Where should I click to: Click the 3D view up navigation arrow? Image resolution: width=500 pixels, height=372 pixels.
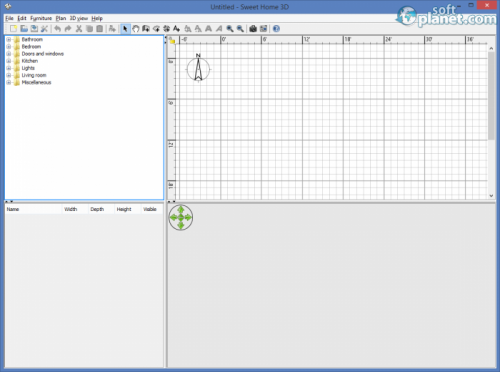181,210
